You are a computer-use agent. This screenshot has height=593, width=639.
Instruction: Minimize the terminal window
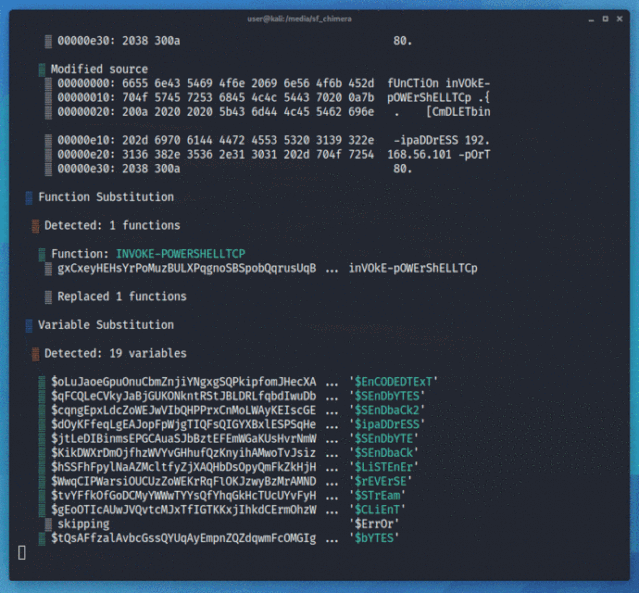coord(591,19)
